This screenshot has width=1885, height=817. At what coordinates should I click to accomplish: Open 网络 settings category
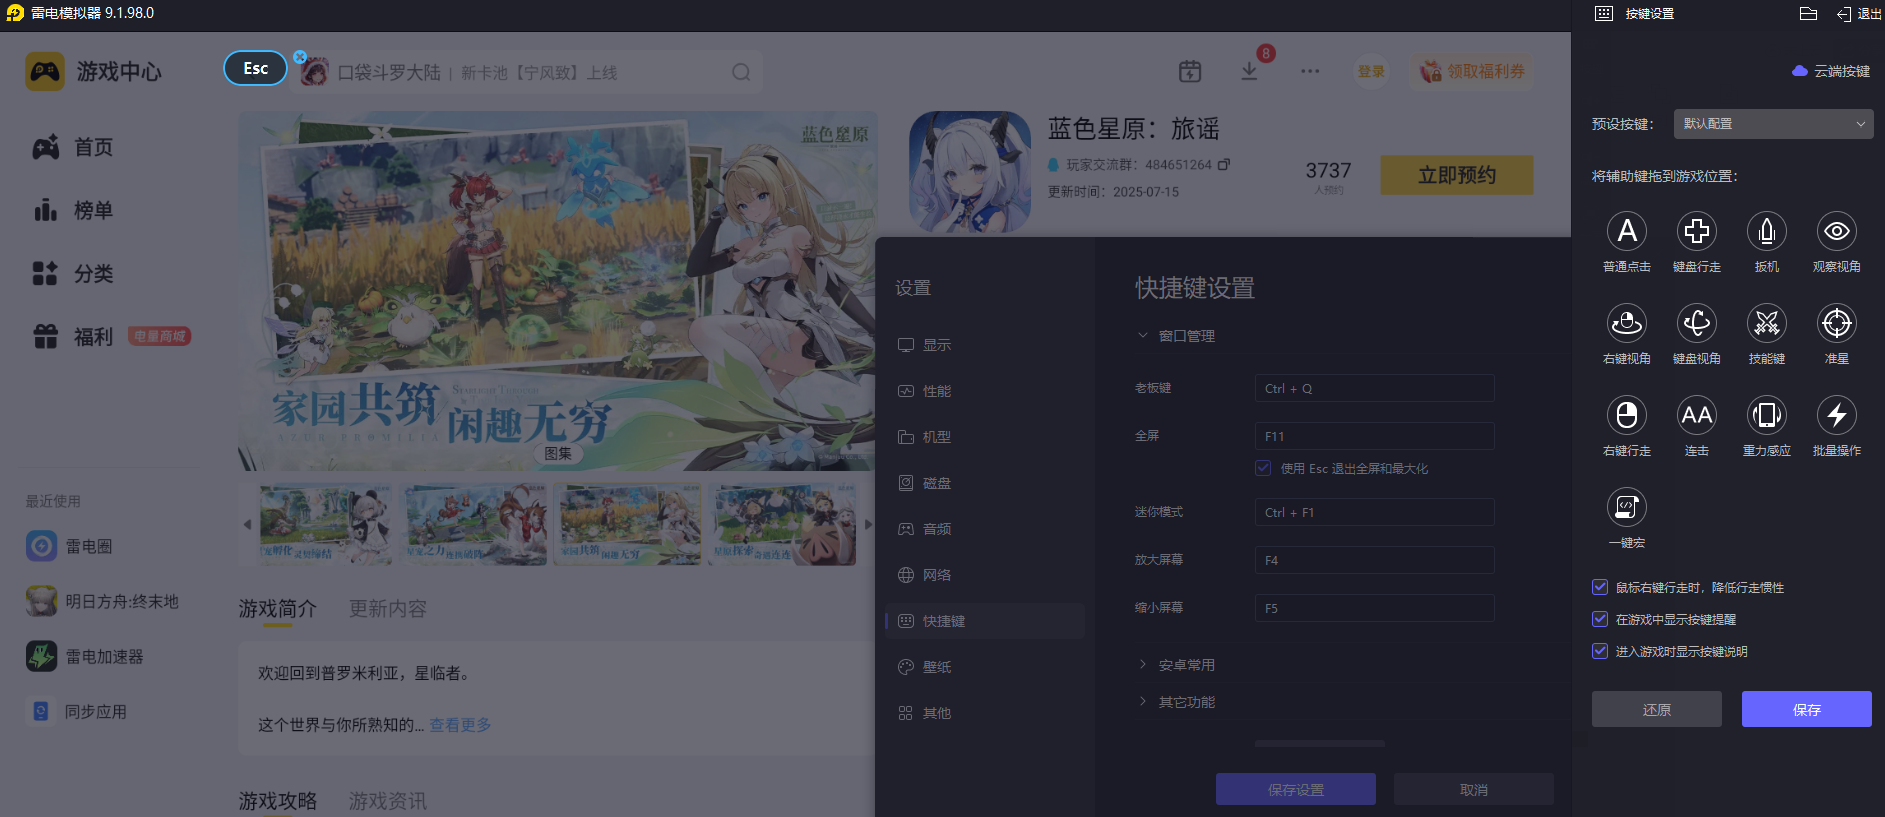click(x=985, y=575)
